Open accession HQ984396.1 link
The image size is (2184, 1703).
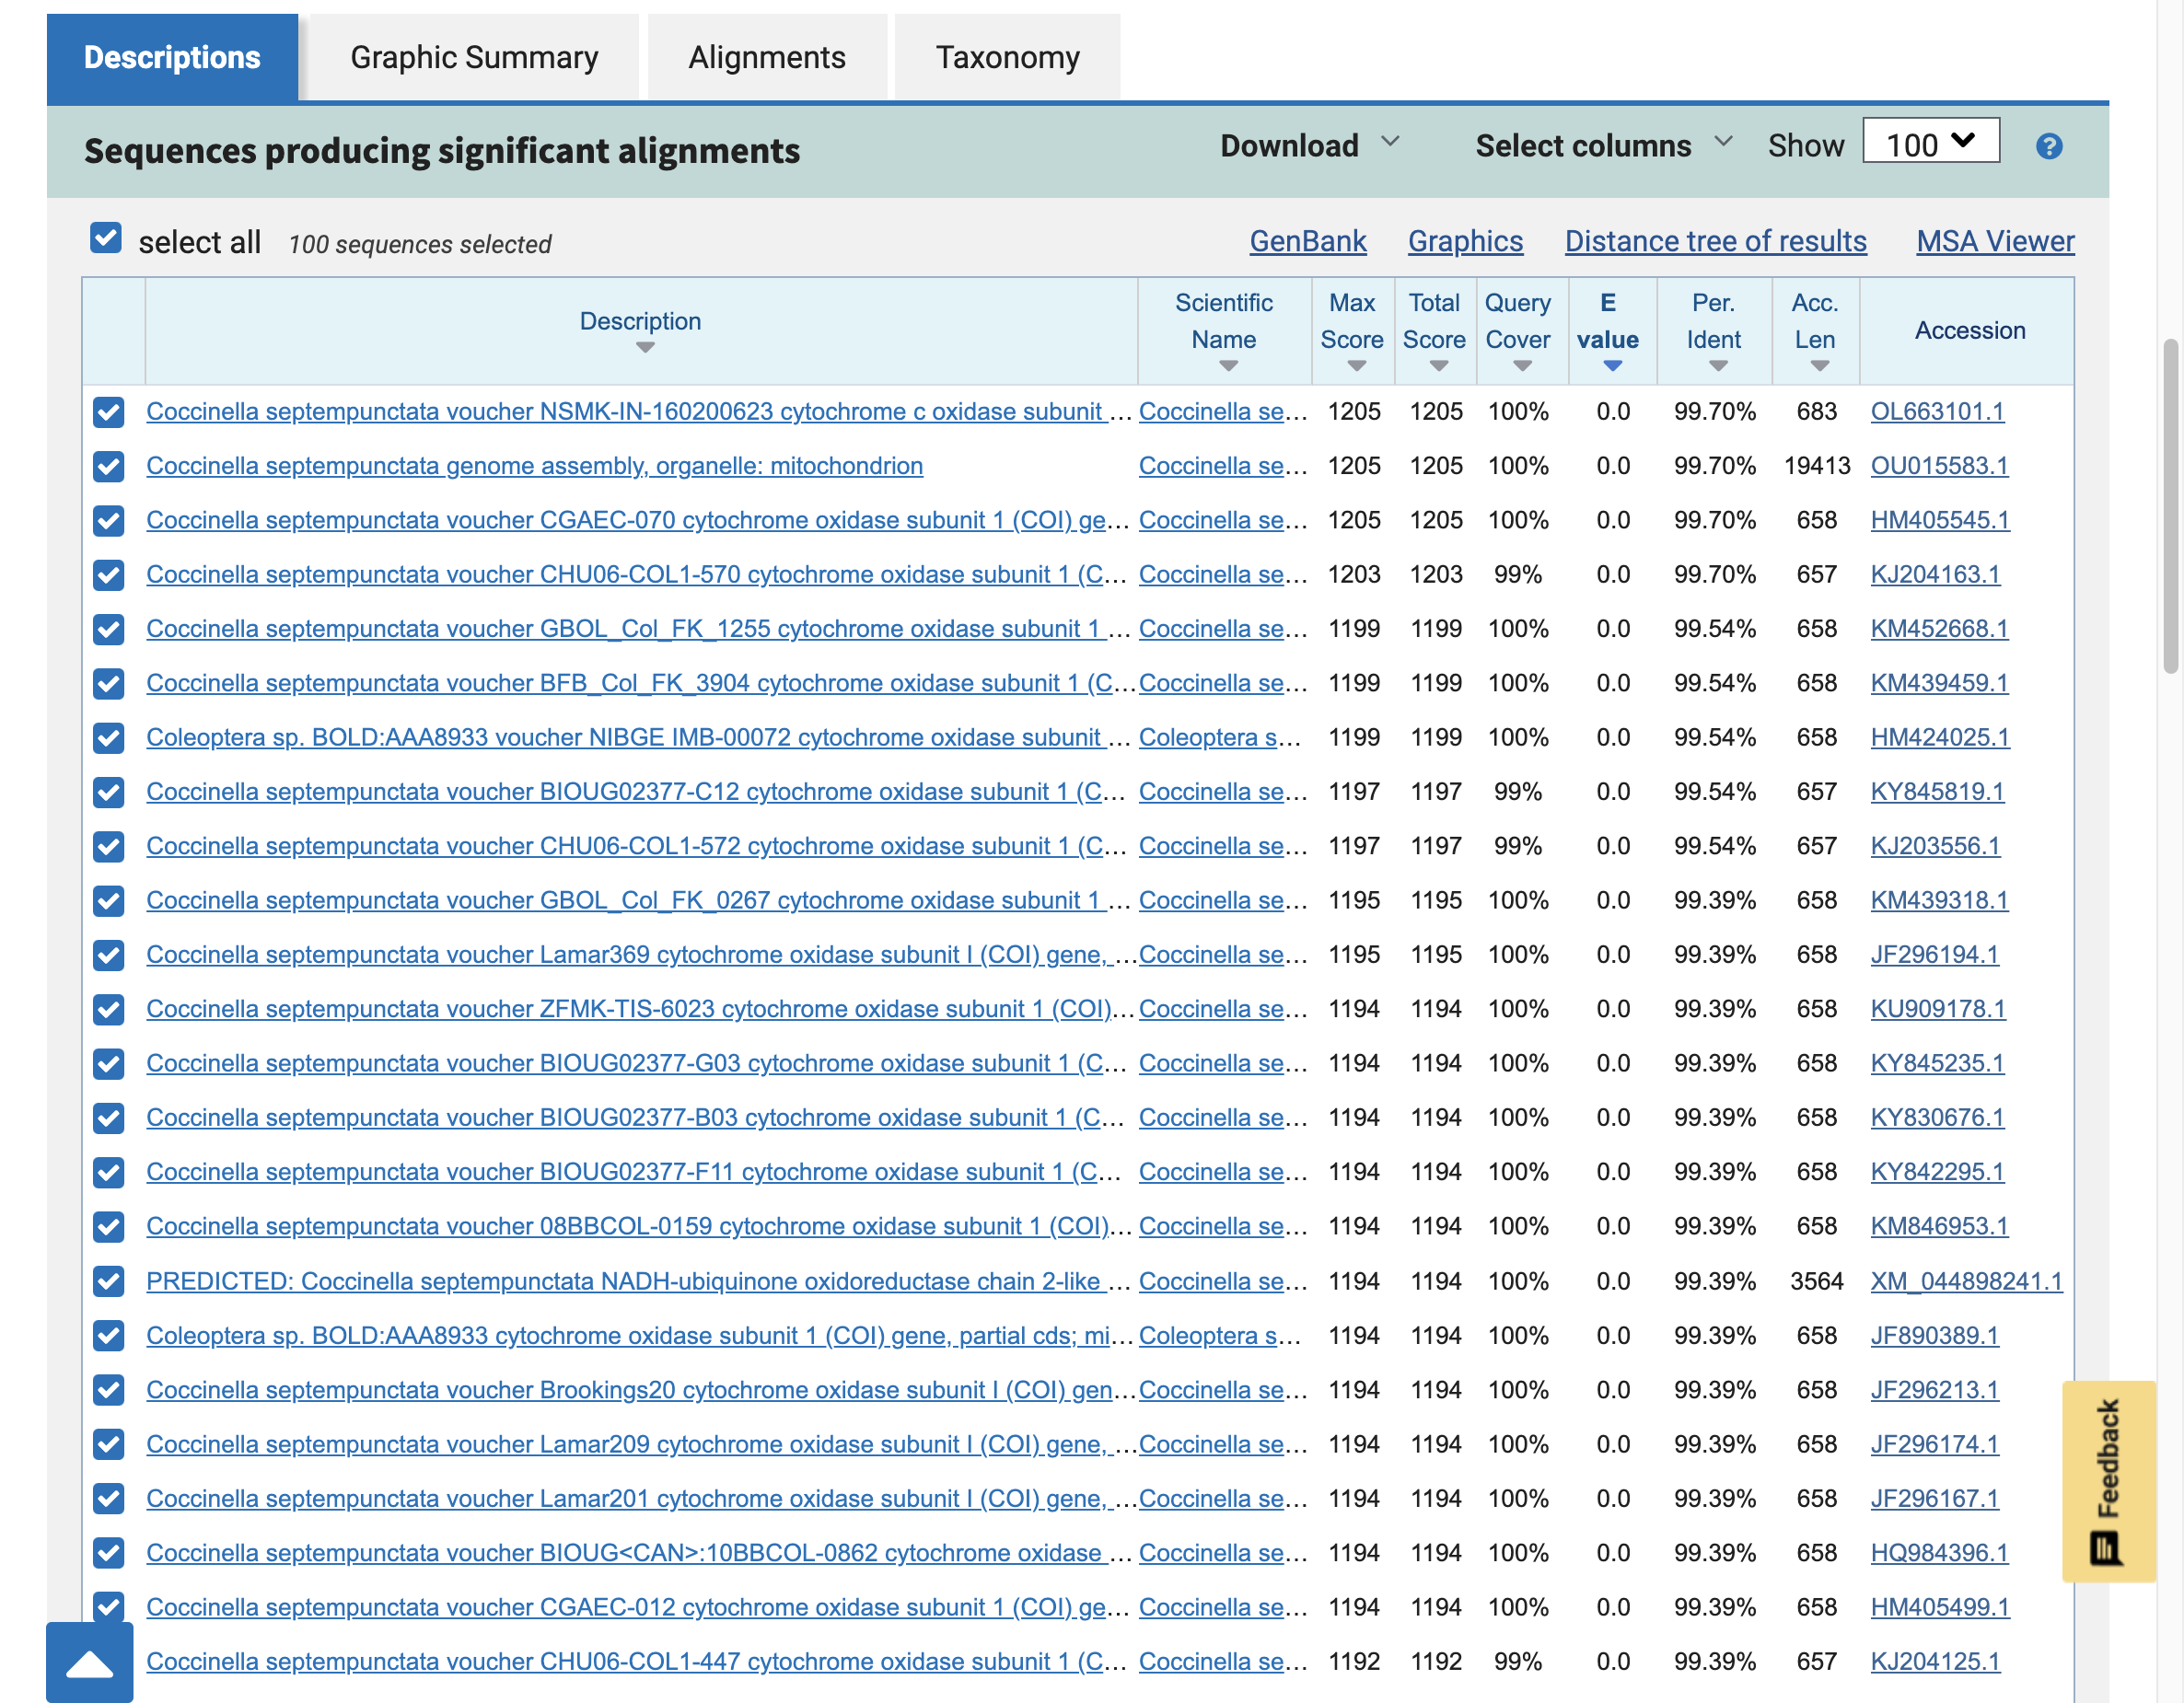pos(1939,1553)
